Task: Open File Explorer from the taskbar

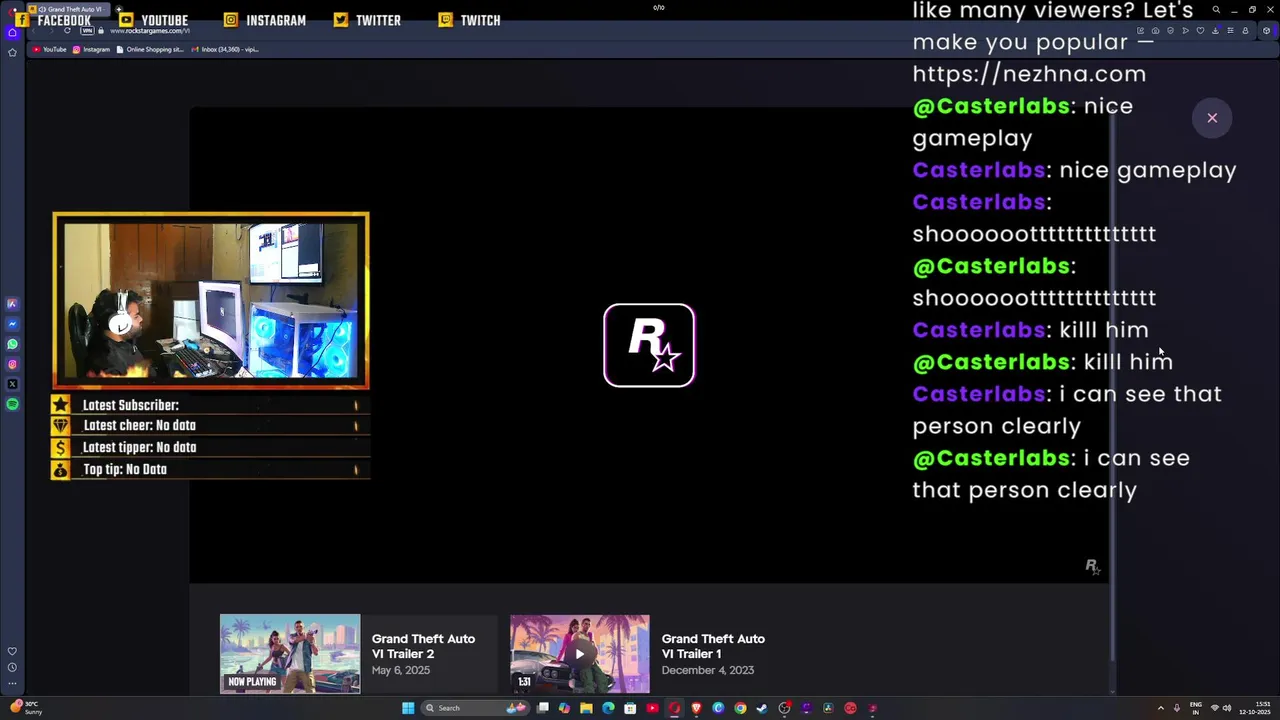Action: coord(586,708)
